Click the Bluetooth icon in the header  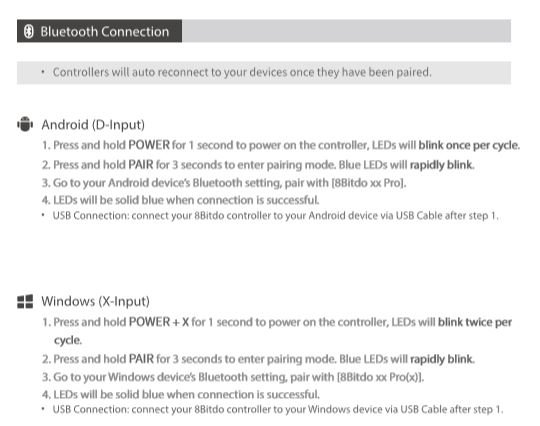(29, 31)
